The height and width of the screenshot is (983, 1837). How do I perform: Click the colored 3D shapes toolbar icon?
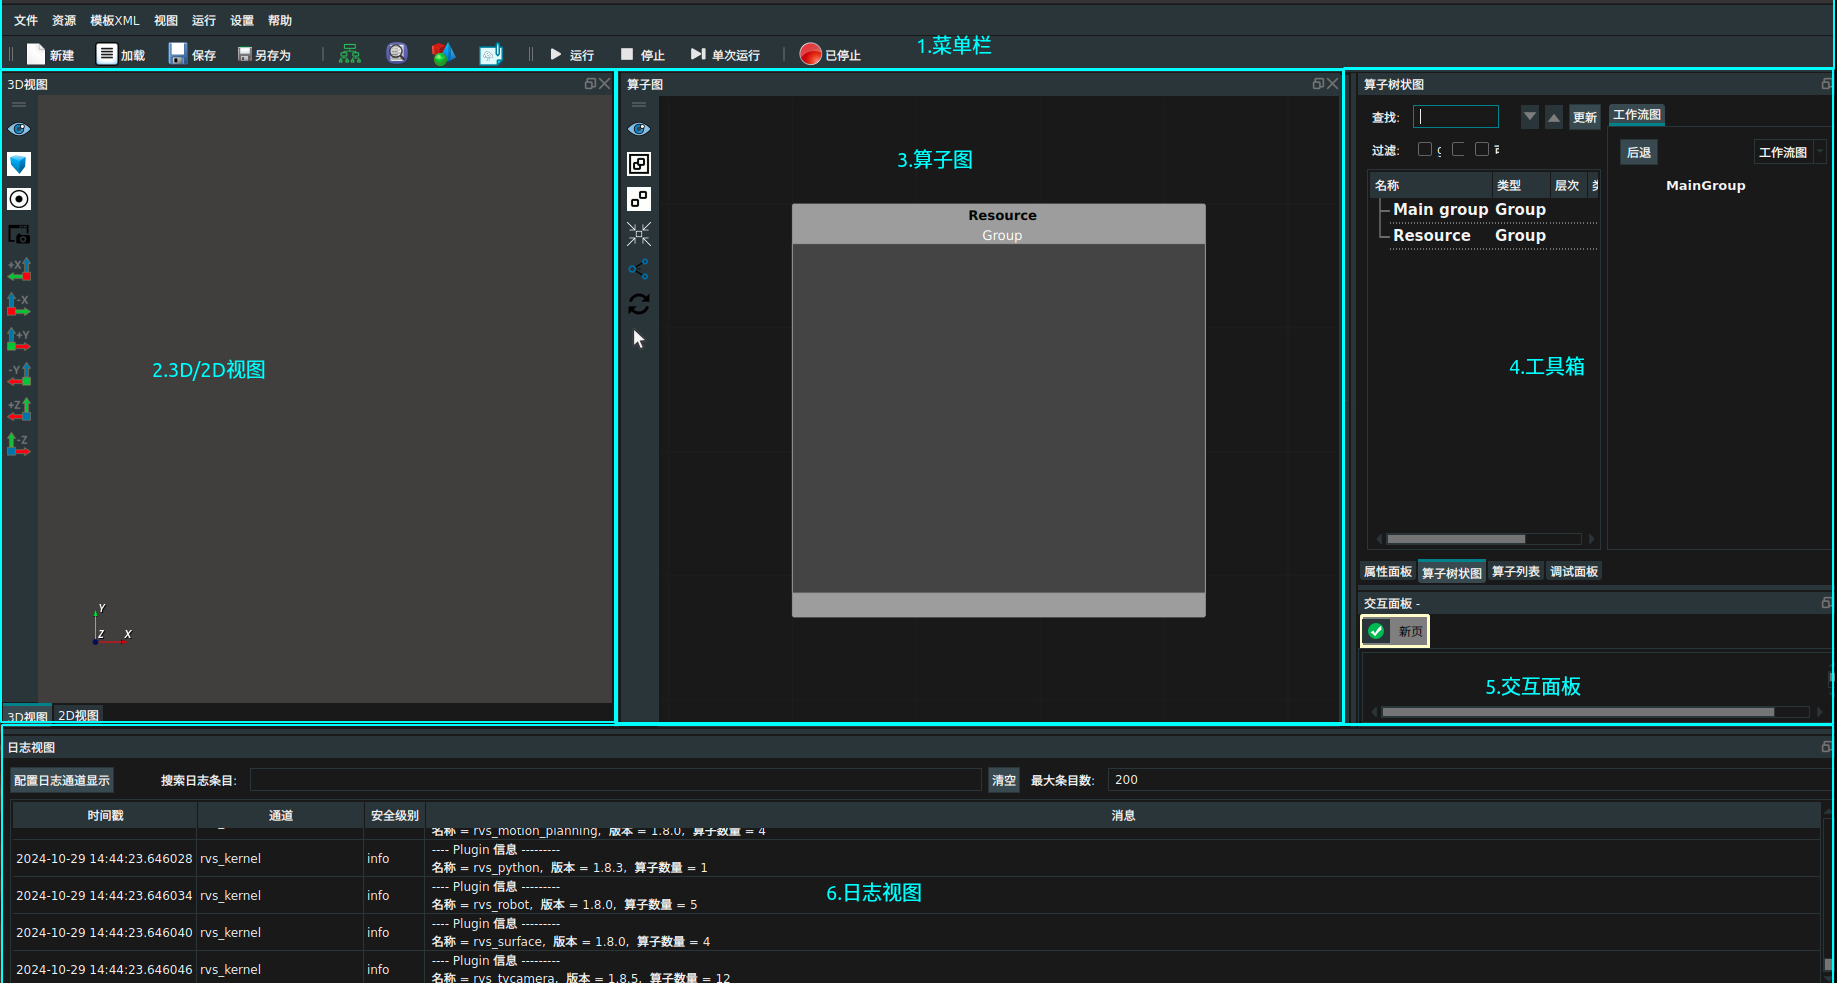pos(443,54)
